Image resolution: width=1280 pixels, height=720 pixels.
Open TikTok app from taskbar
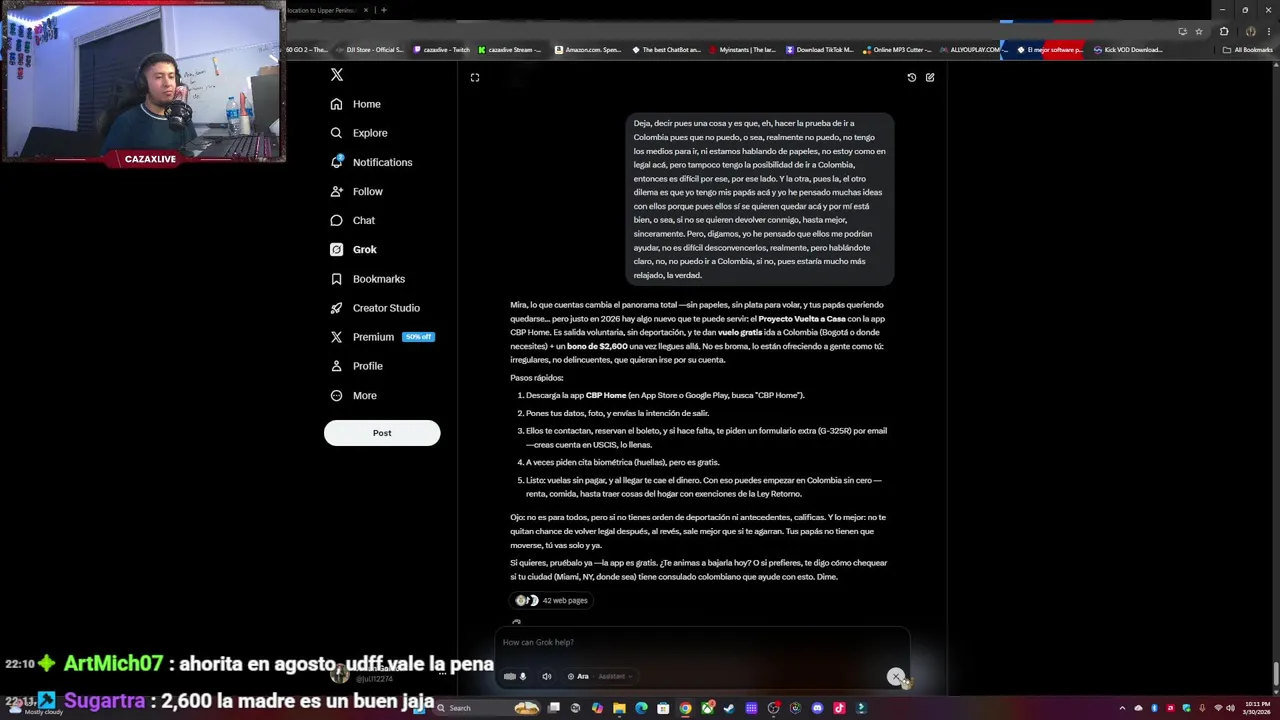(839, 708)
